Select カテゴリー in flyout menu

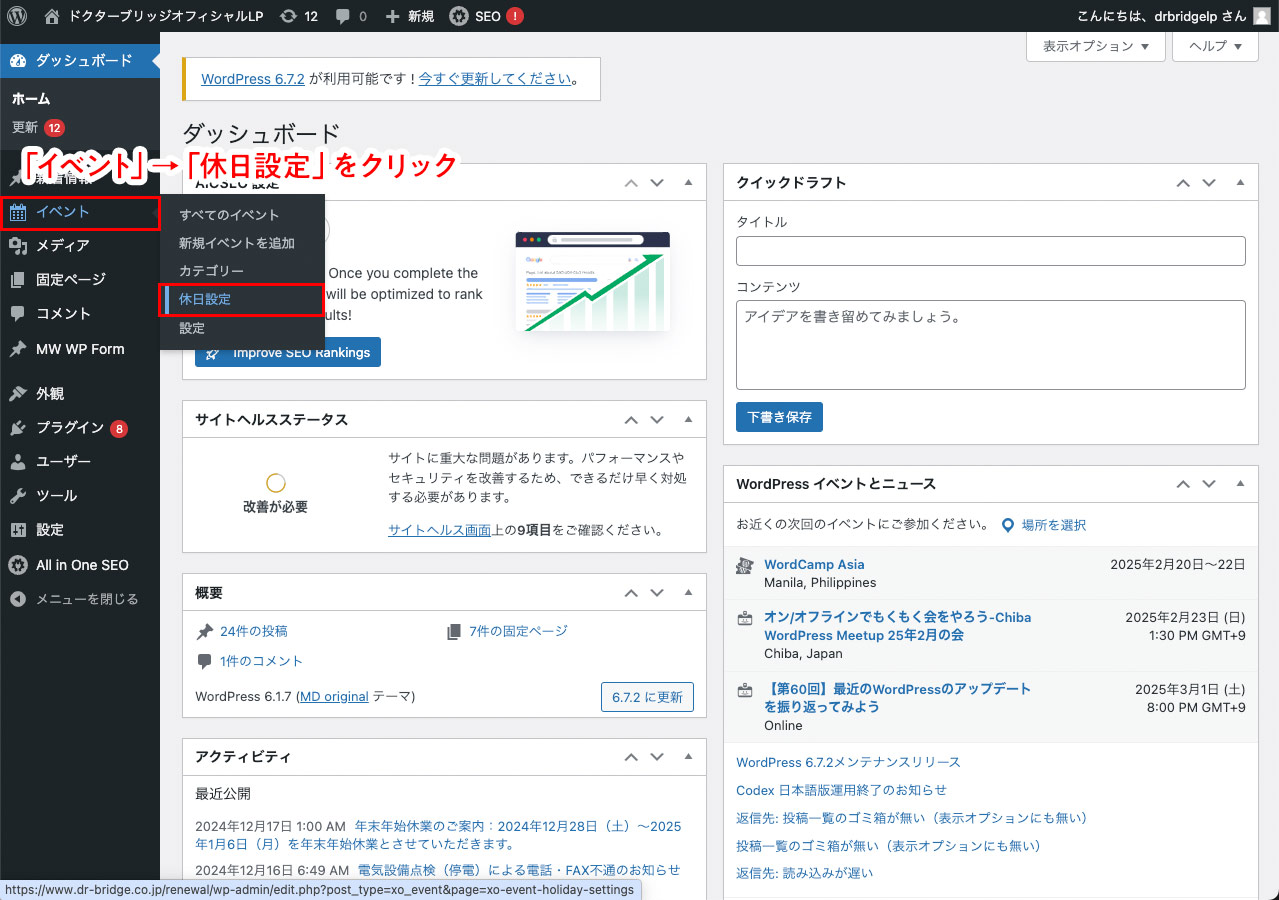pos(211,271)
